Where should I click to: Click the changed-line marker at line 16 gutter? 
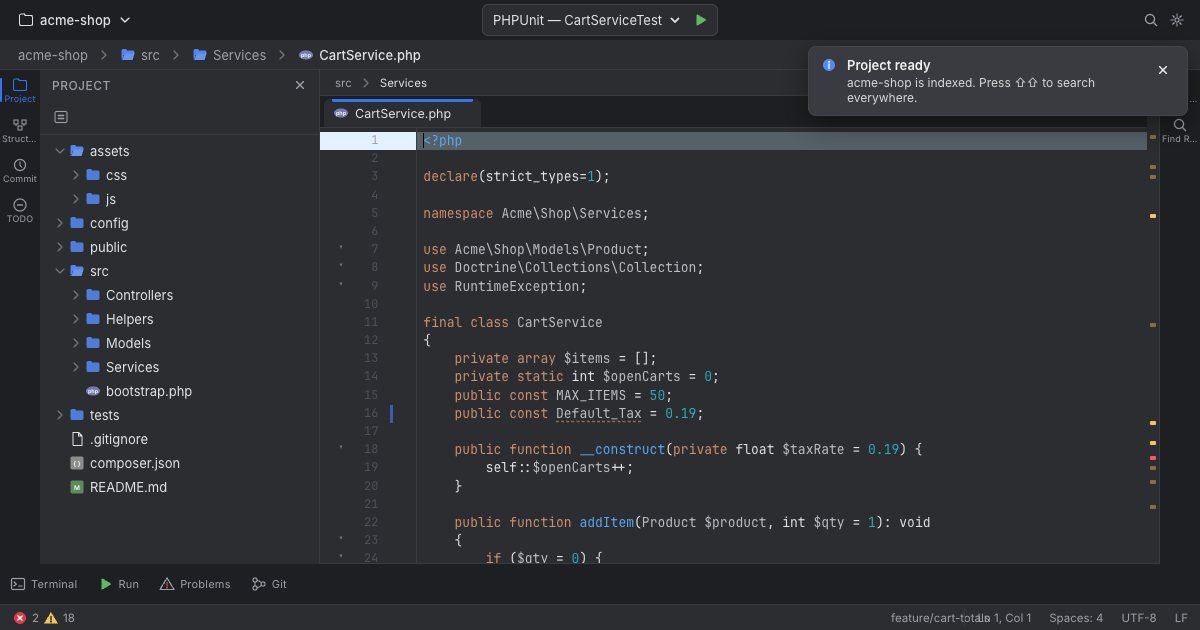[391, 413]
